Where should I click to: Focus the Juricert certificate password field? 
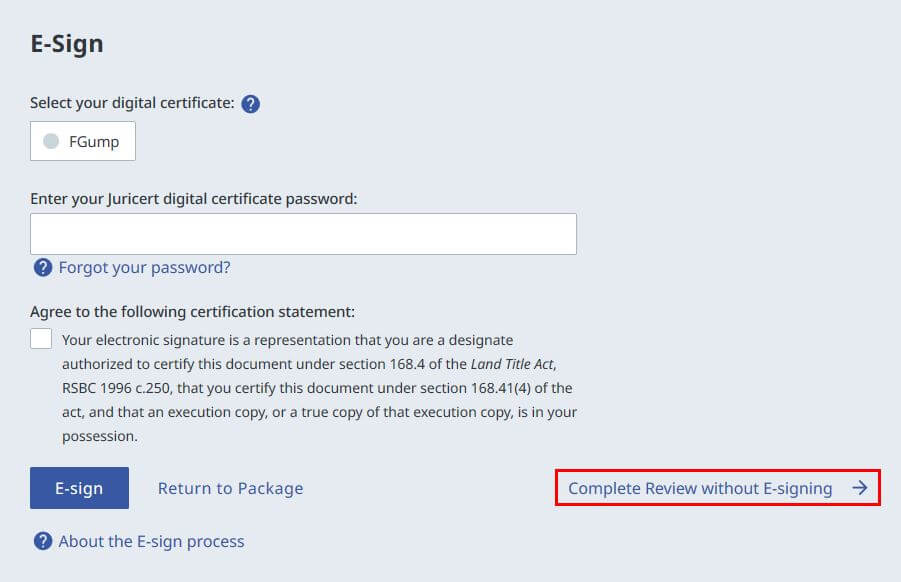click(303, 234)
